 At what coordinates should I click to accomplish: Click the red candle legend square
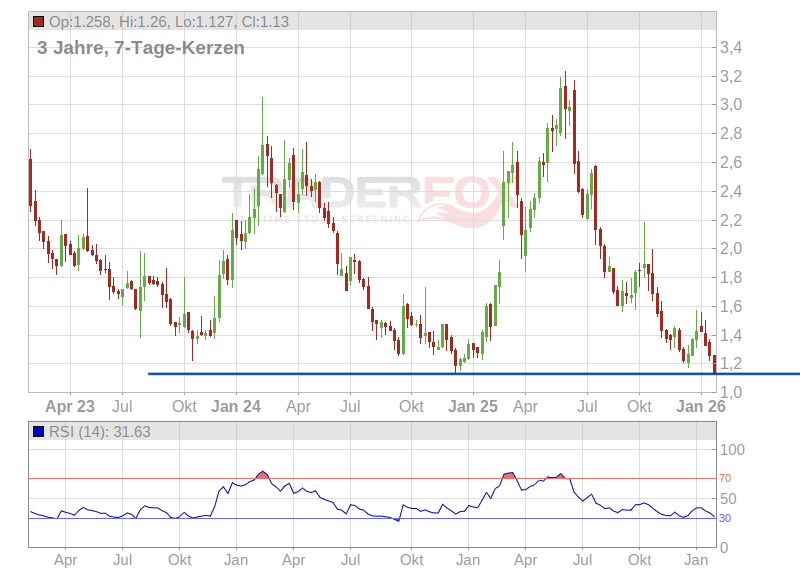38,21
